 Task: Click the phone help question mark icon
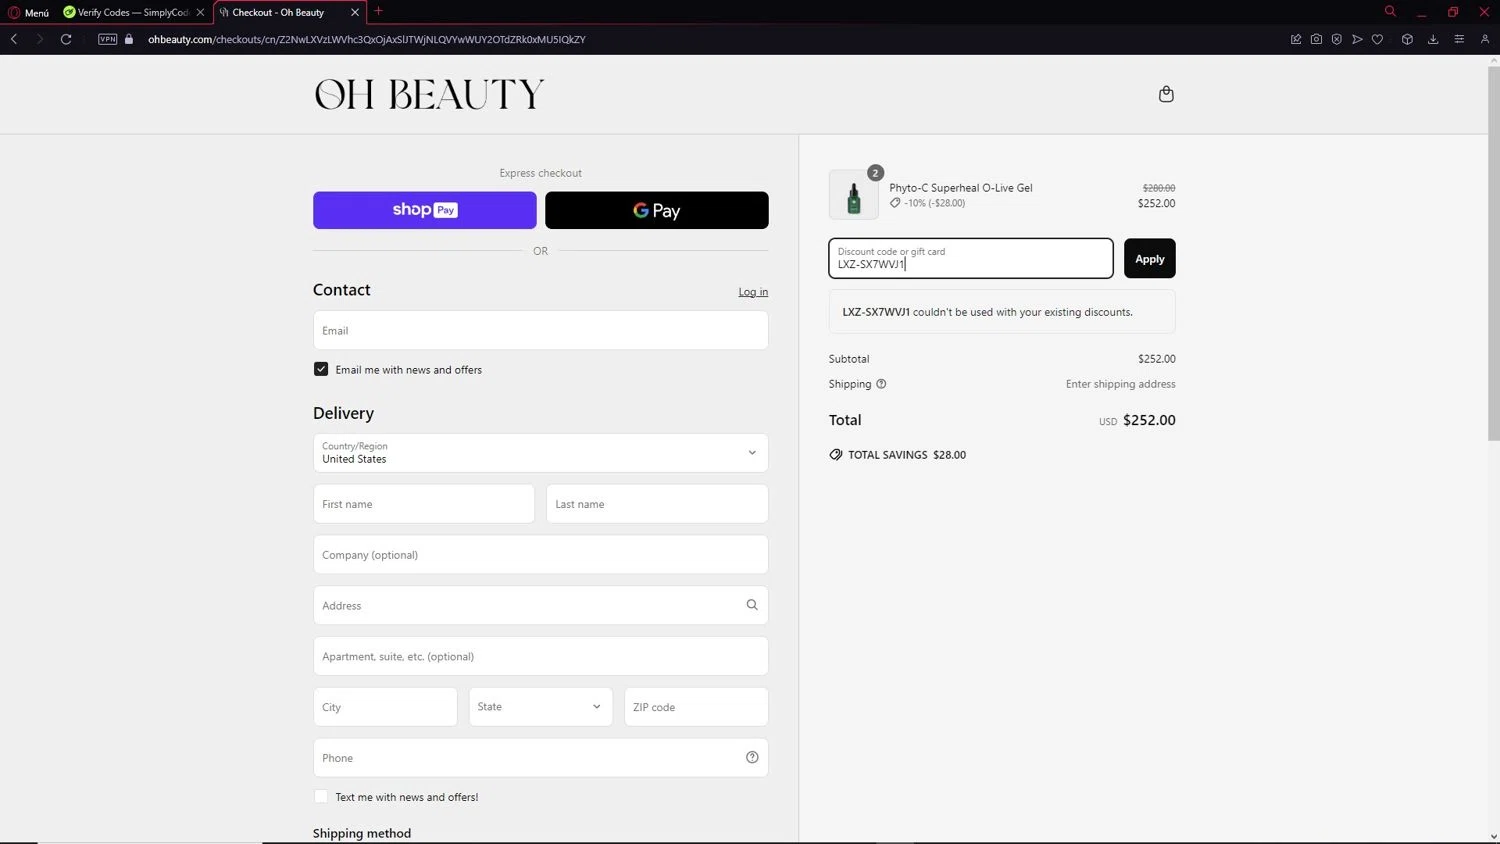[x=752, y=757]
